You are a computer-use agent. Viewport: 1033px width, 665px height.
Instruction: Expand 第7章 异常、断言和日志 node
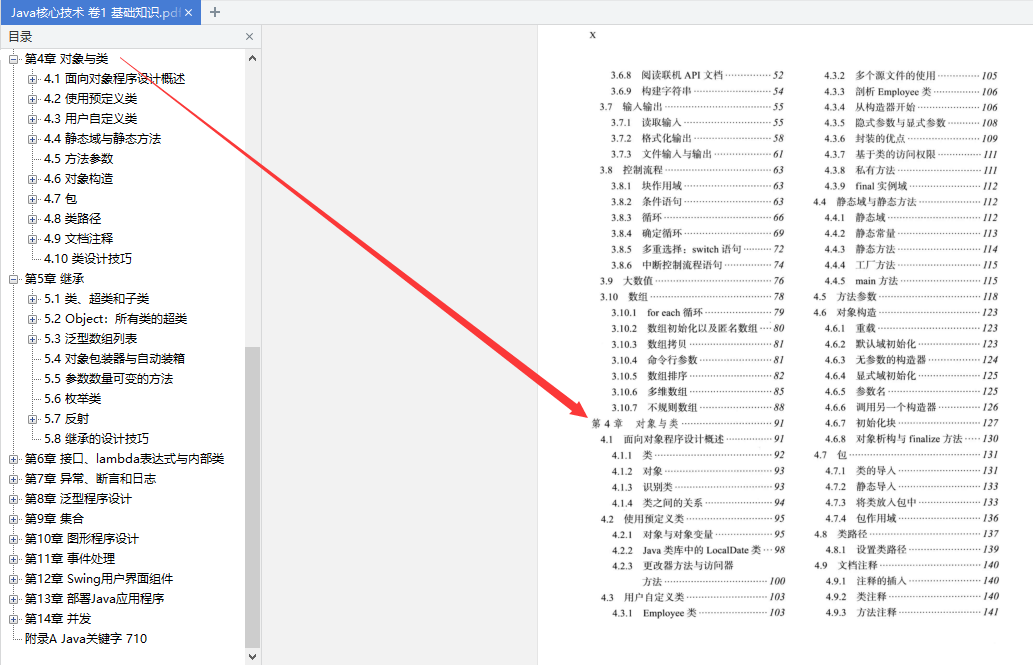pyautogui.click(x=13, y=479)
